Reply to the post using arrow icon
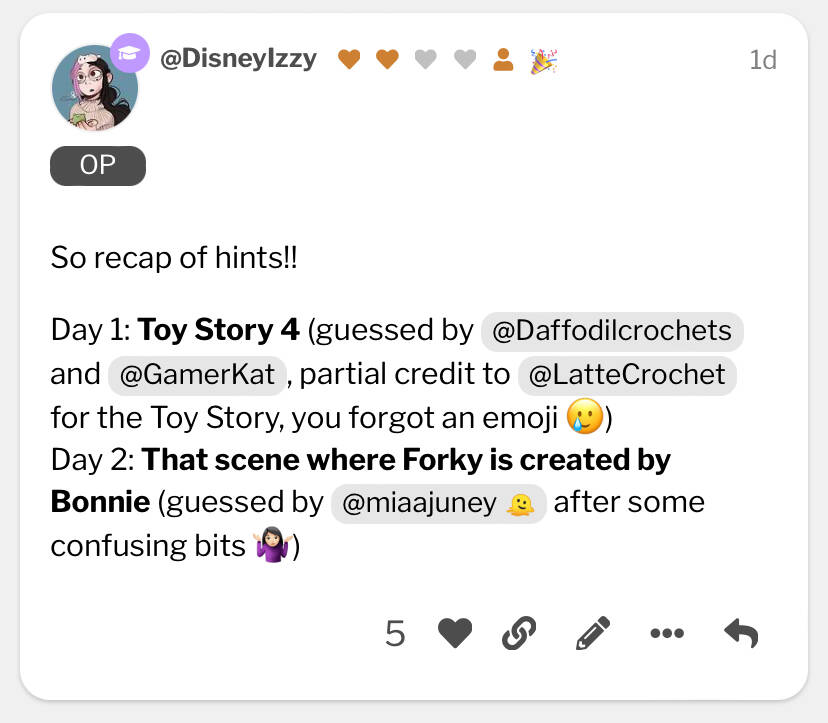Image resolution: width=828 pixels, height=723 pixels. coord(741,633)
